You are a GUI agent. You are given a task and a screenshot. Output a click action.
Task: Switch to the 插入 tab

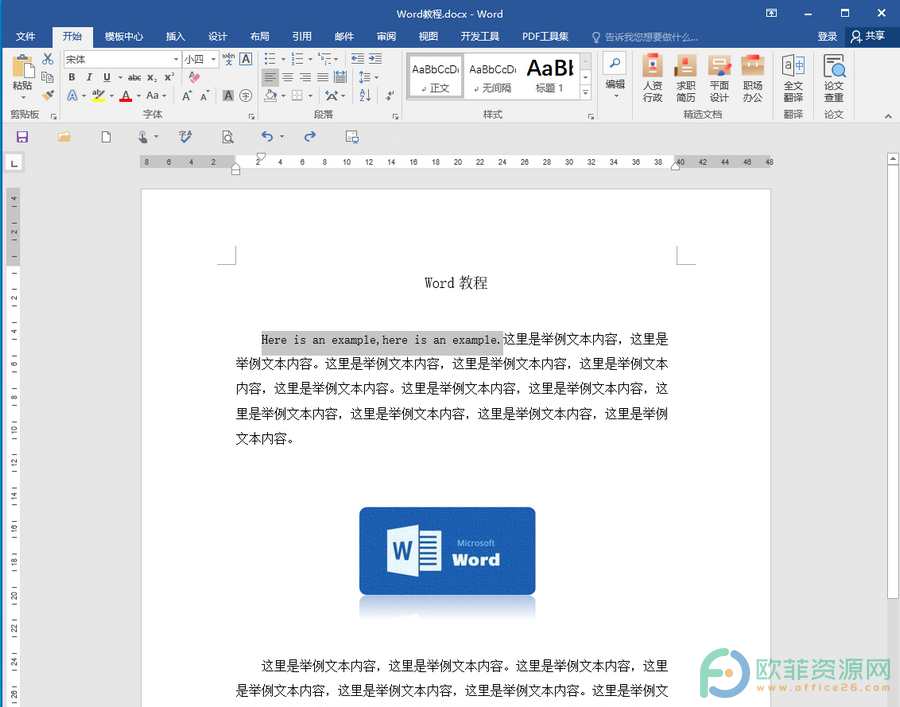(x=175, y=37)
